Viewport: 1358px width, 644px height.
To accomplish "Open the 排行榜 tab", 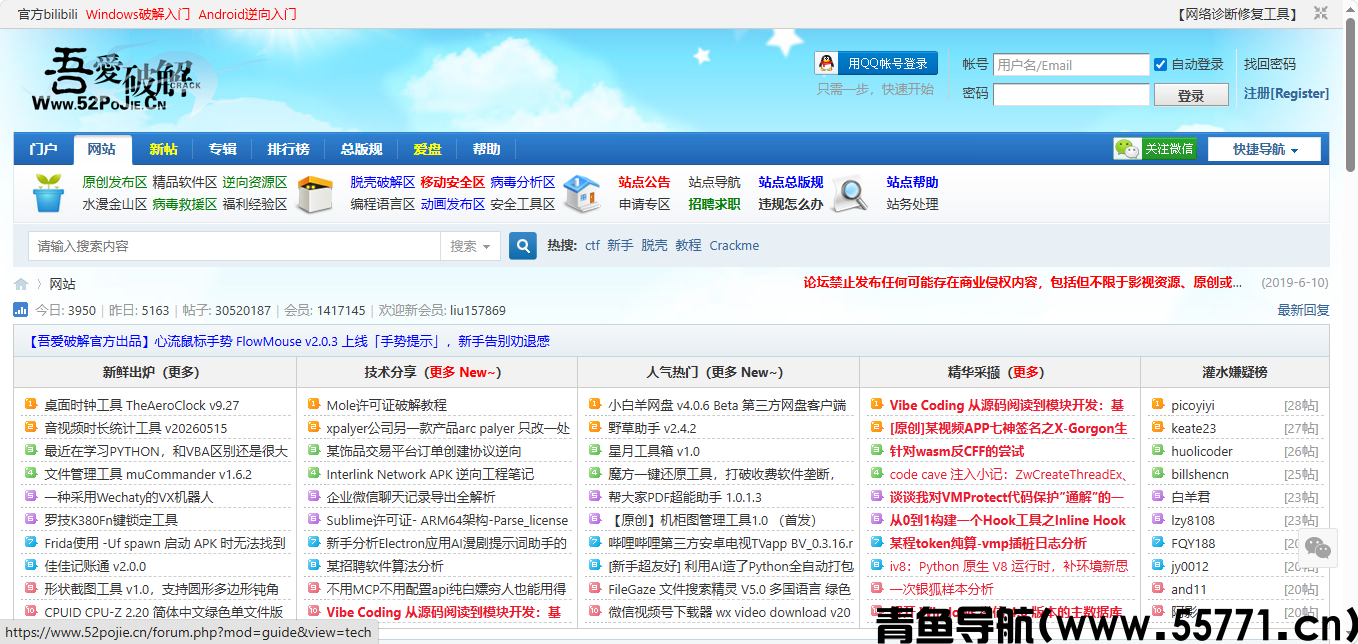I will click(288, 149).
